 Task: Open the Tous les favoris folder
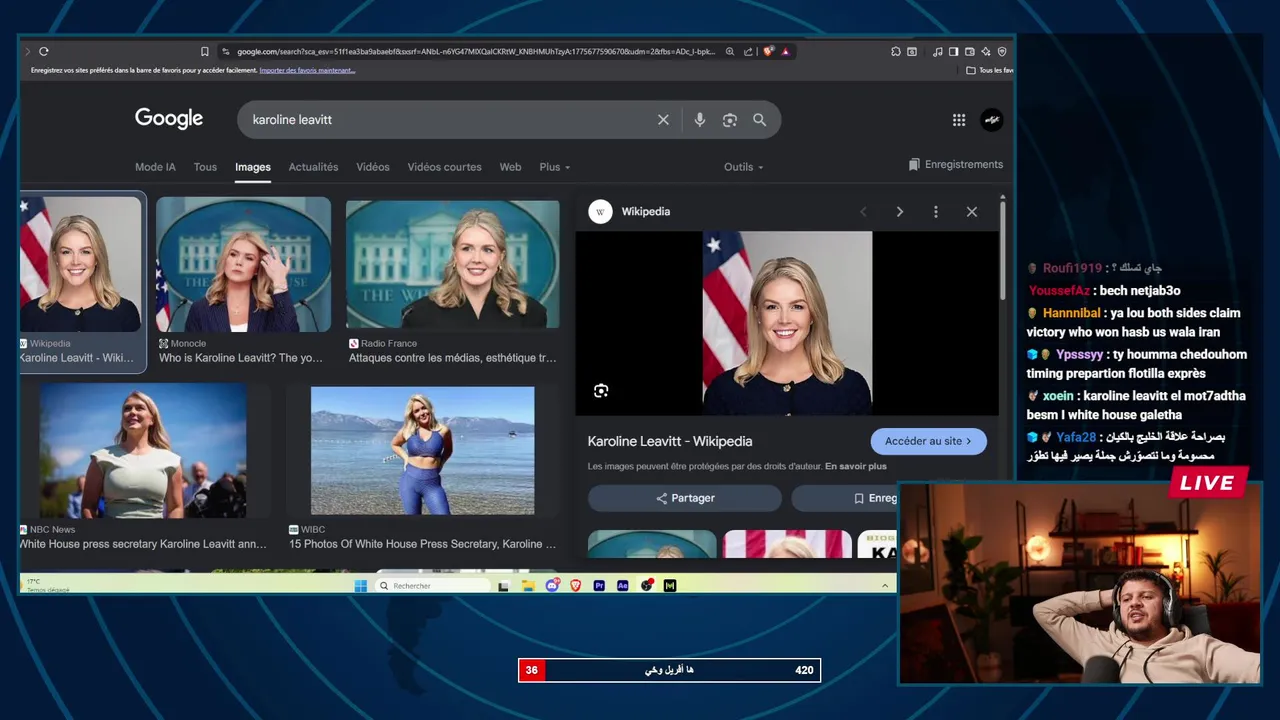click(990, 71)
